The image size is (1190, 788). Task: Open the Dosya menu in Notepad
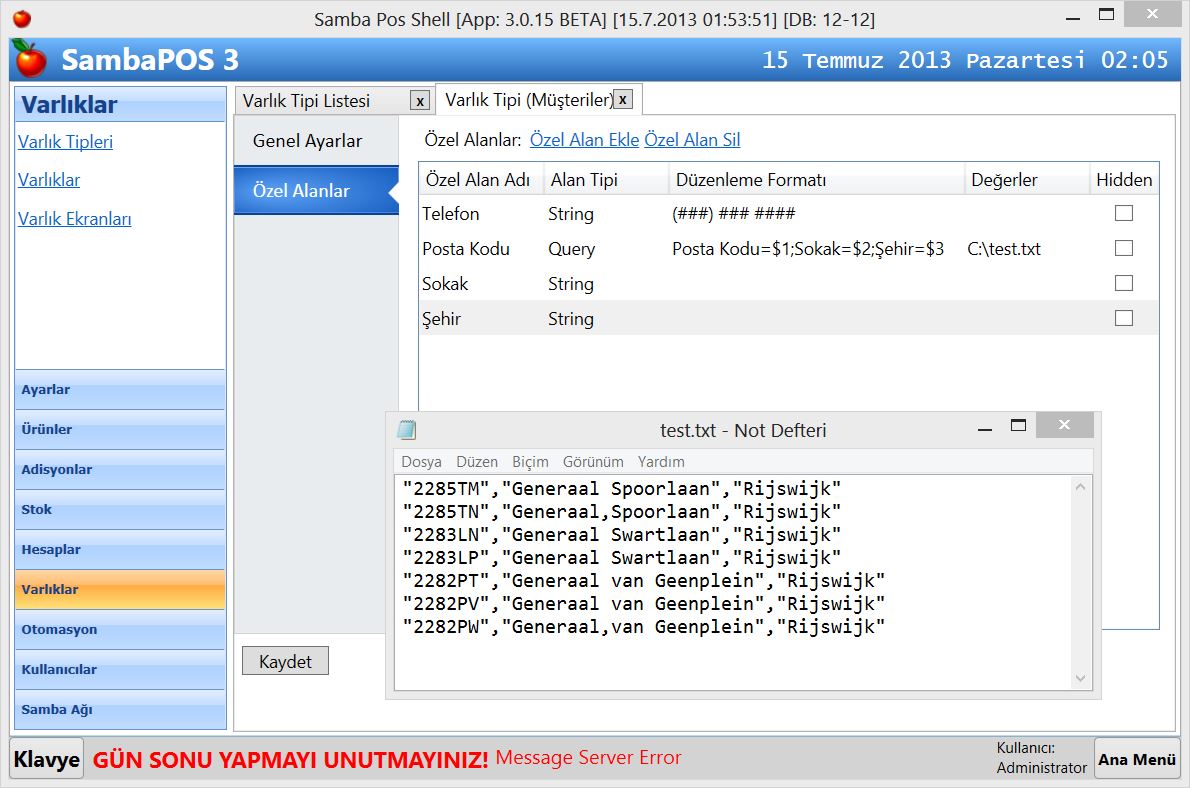(421, 462)
